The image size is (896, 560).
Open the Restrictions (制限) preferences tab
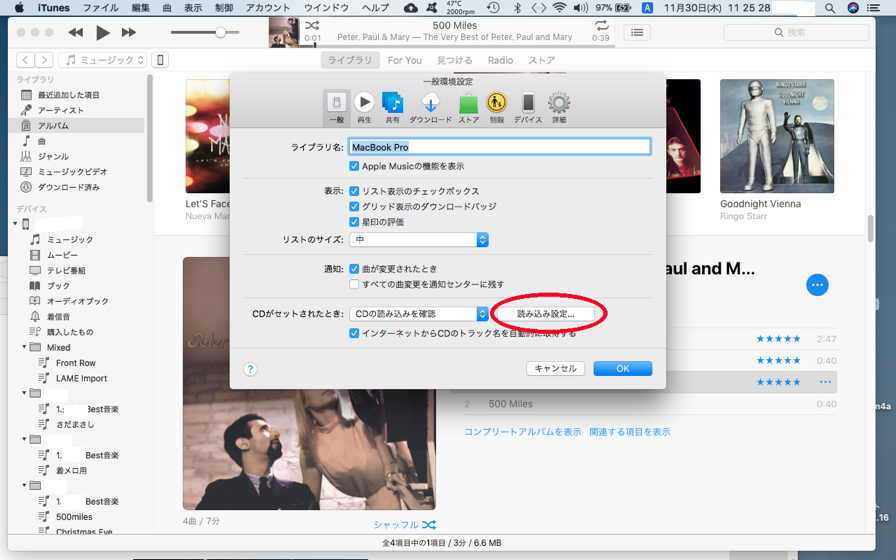coord(497,107)
